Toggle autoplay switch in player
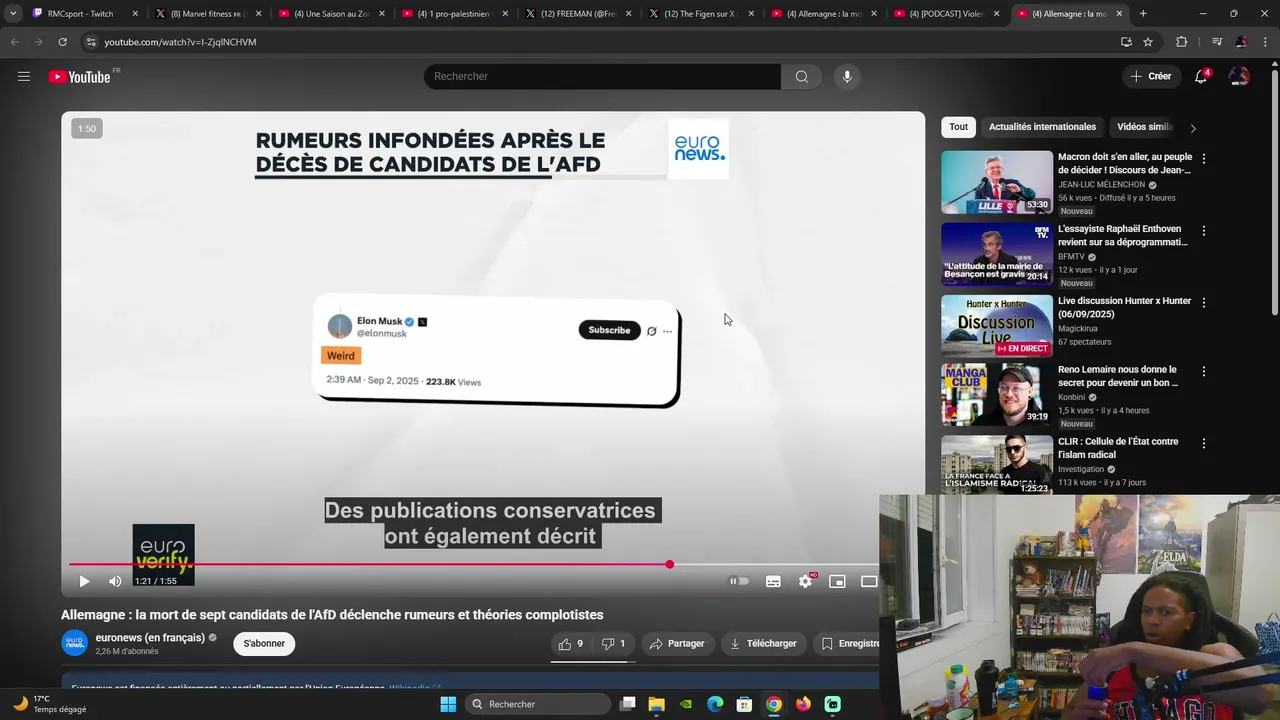 click(x=739, y=581)
